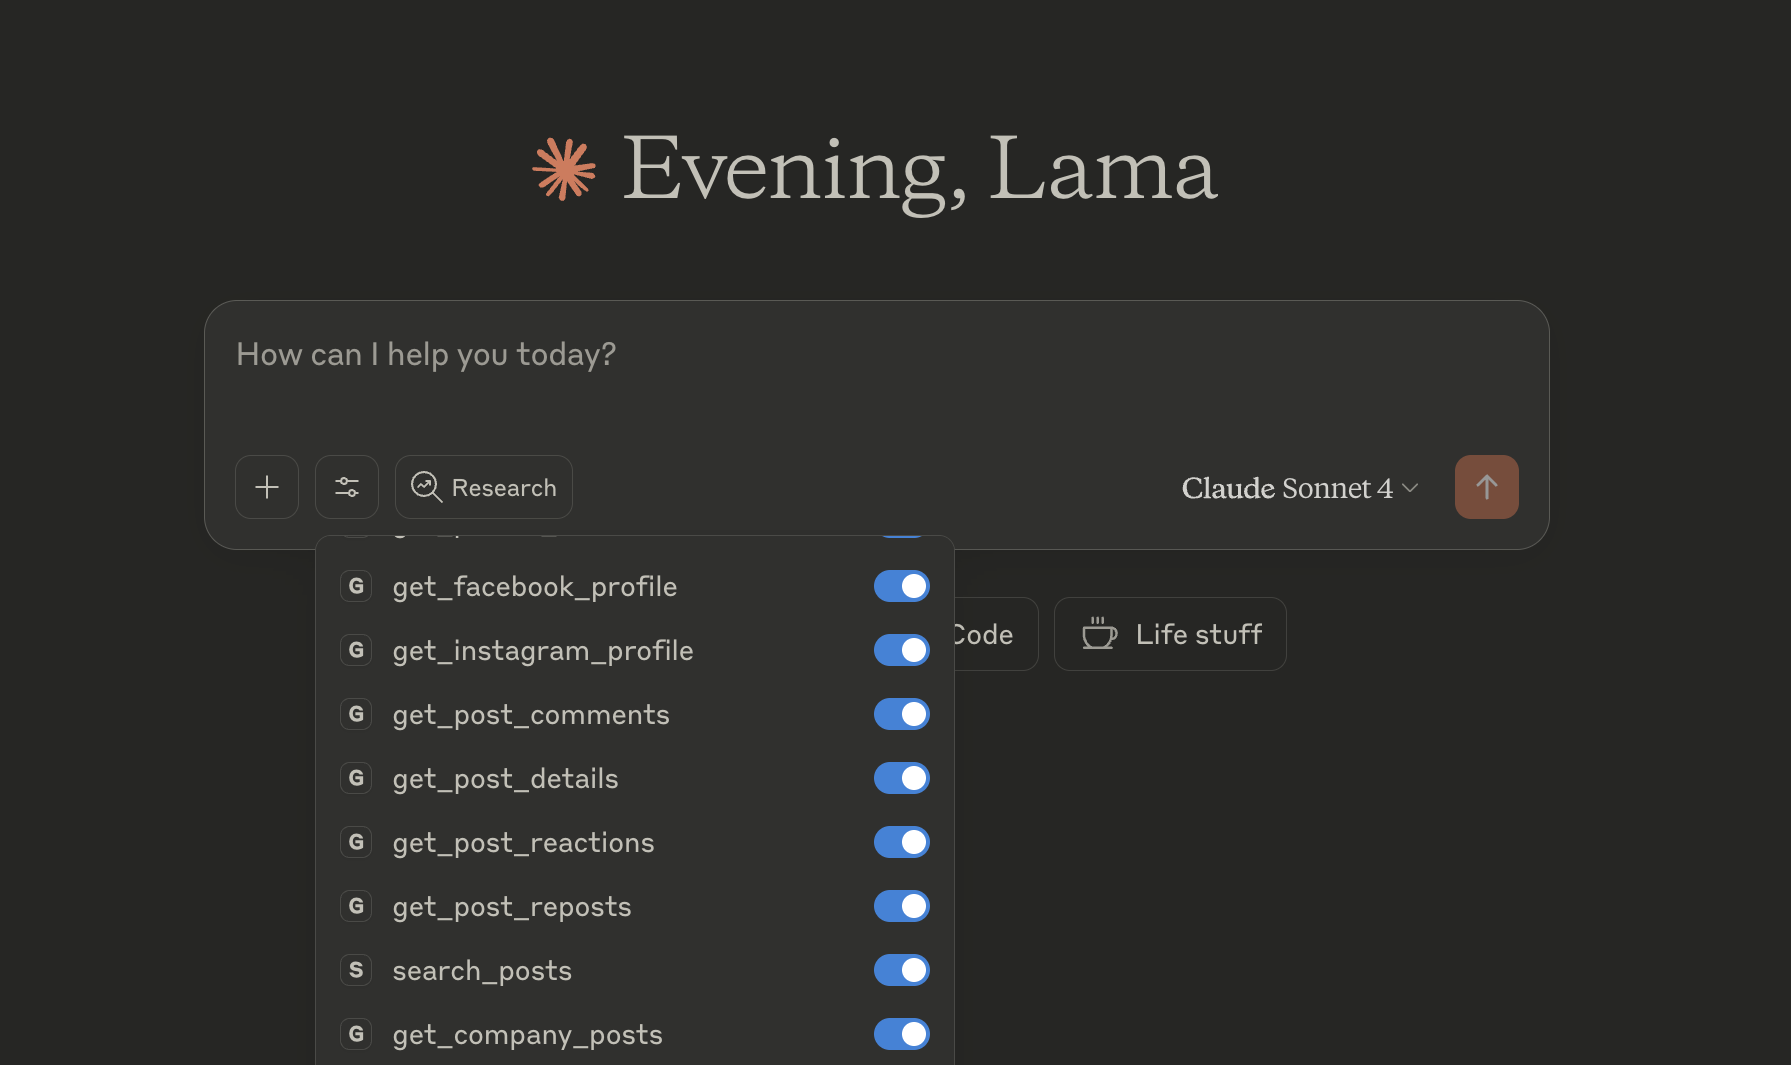Turn off the get_instagram_profile switch

[901, 650]
